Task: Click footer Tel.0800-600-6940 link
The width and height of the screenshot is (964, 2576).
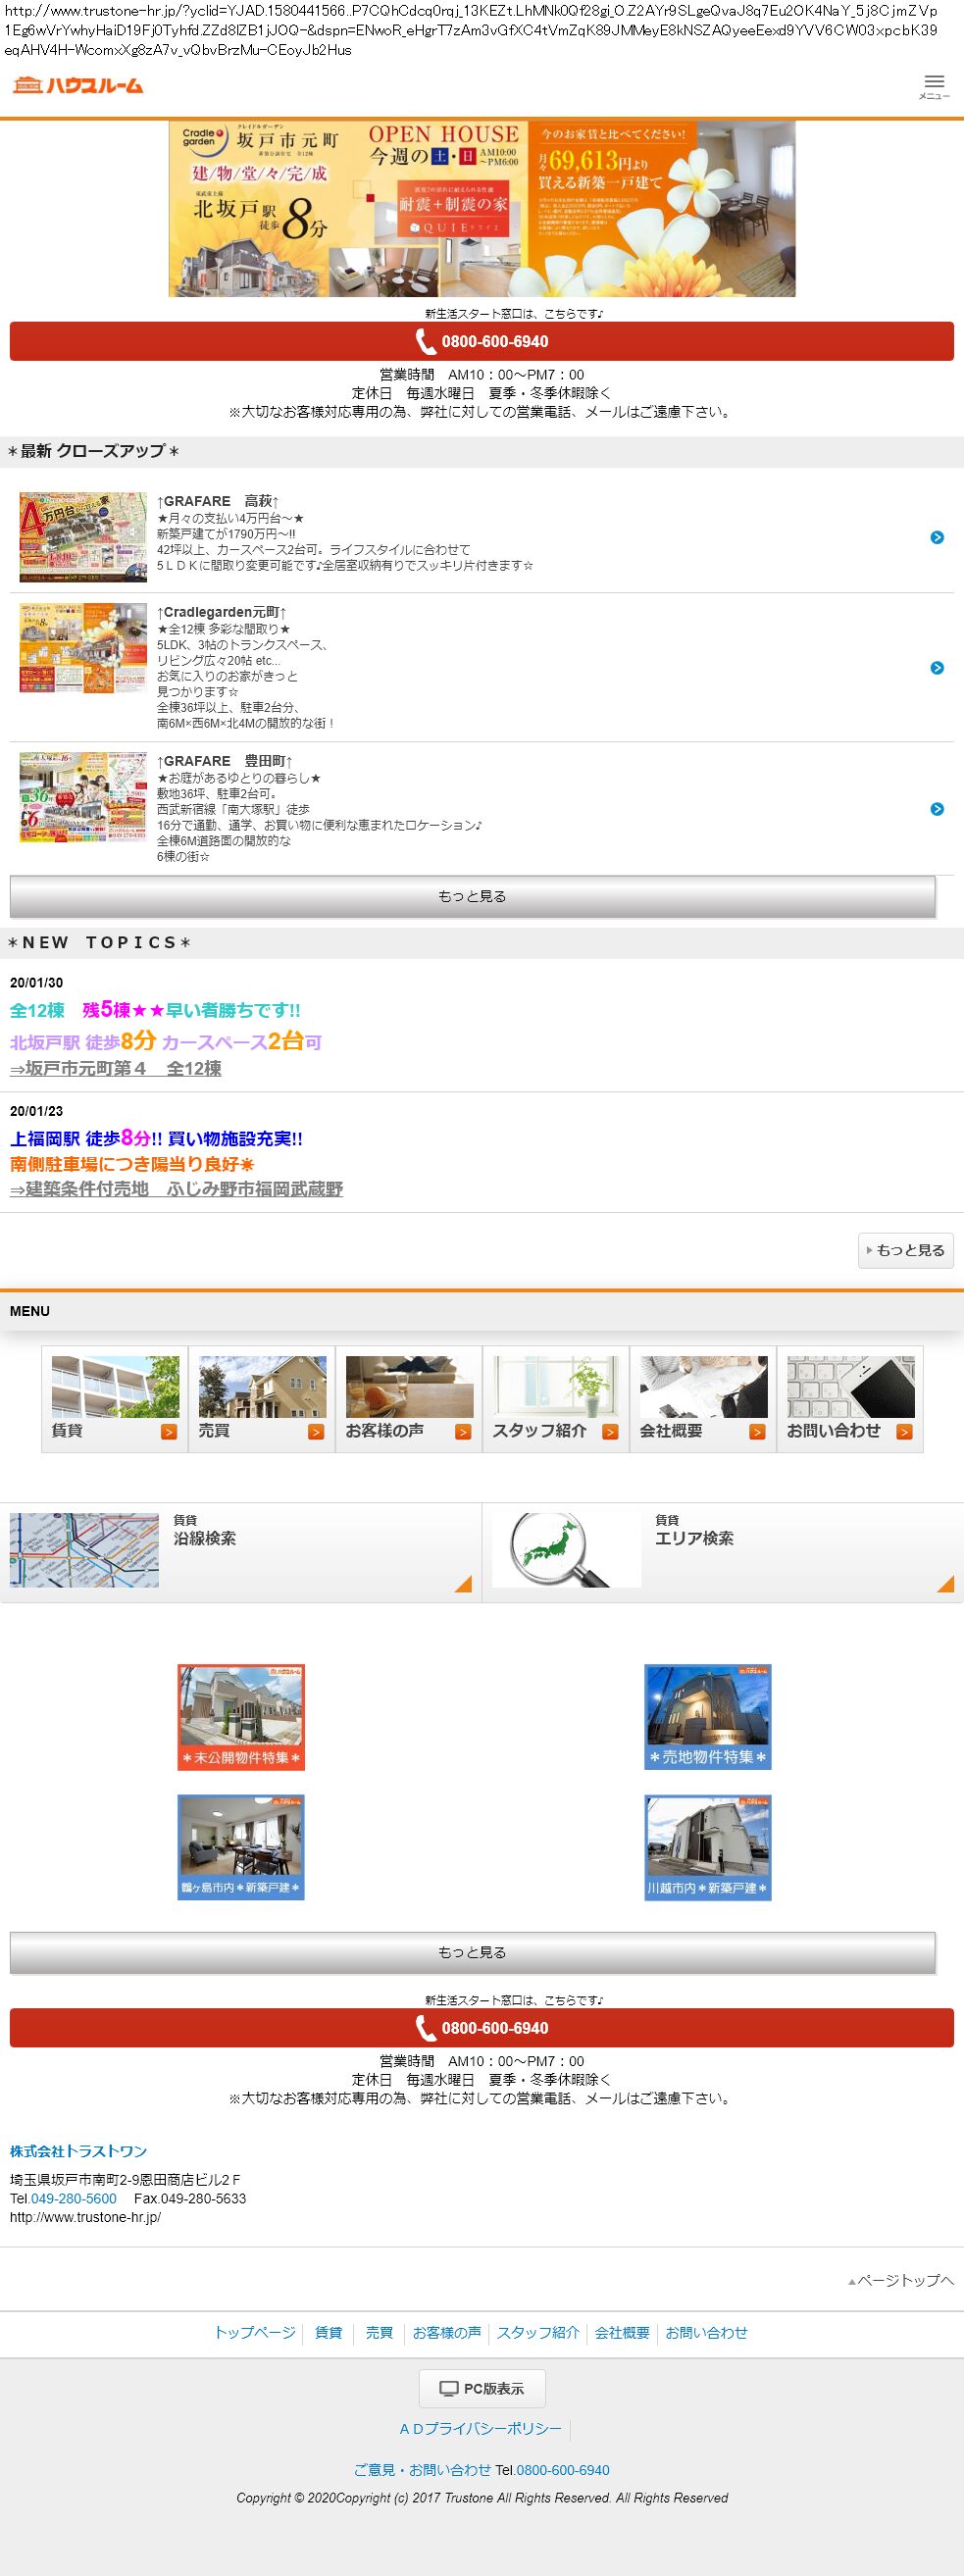Action: (563, 2469)
